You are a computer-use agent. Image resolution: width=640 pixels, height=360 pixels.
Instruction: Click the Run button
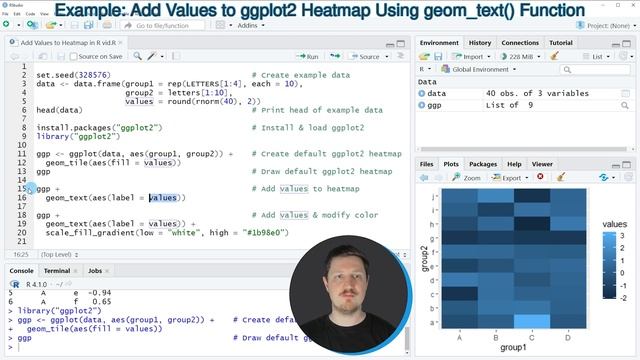[308, 56]
